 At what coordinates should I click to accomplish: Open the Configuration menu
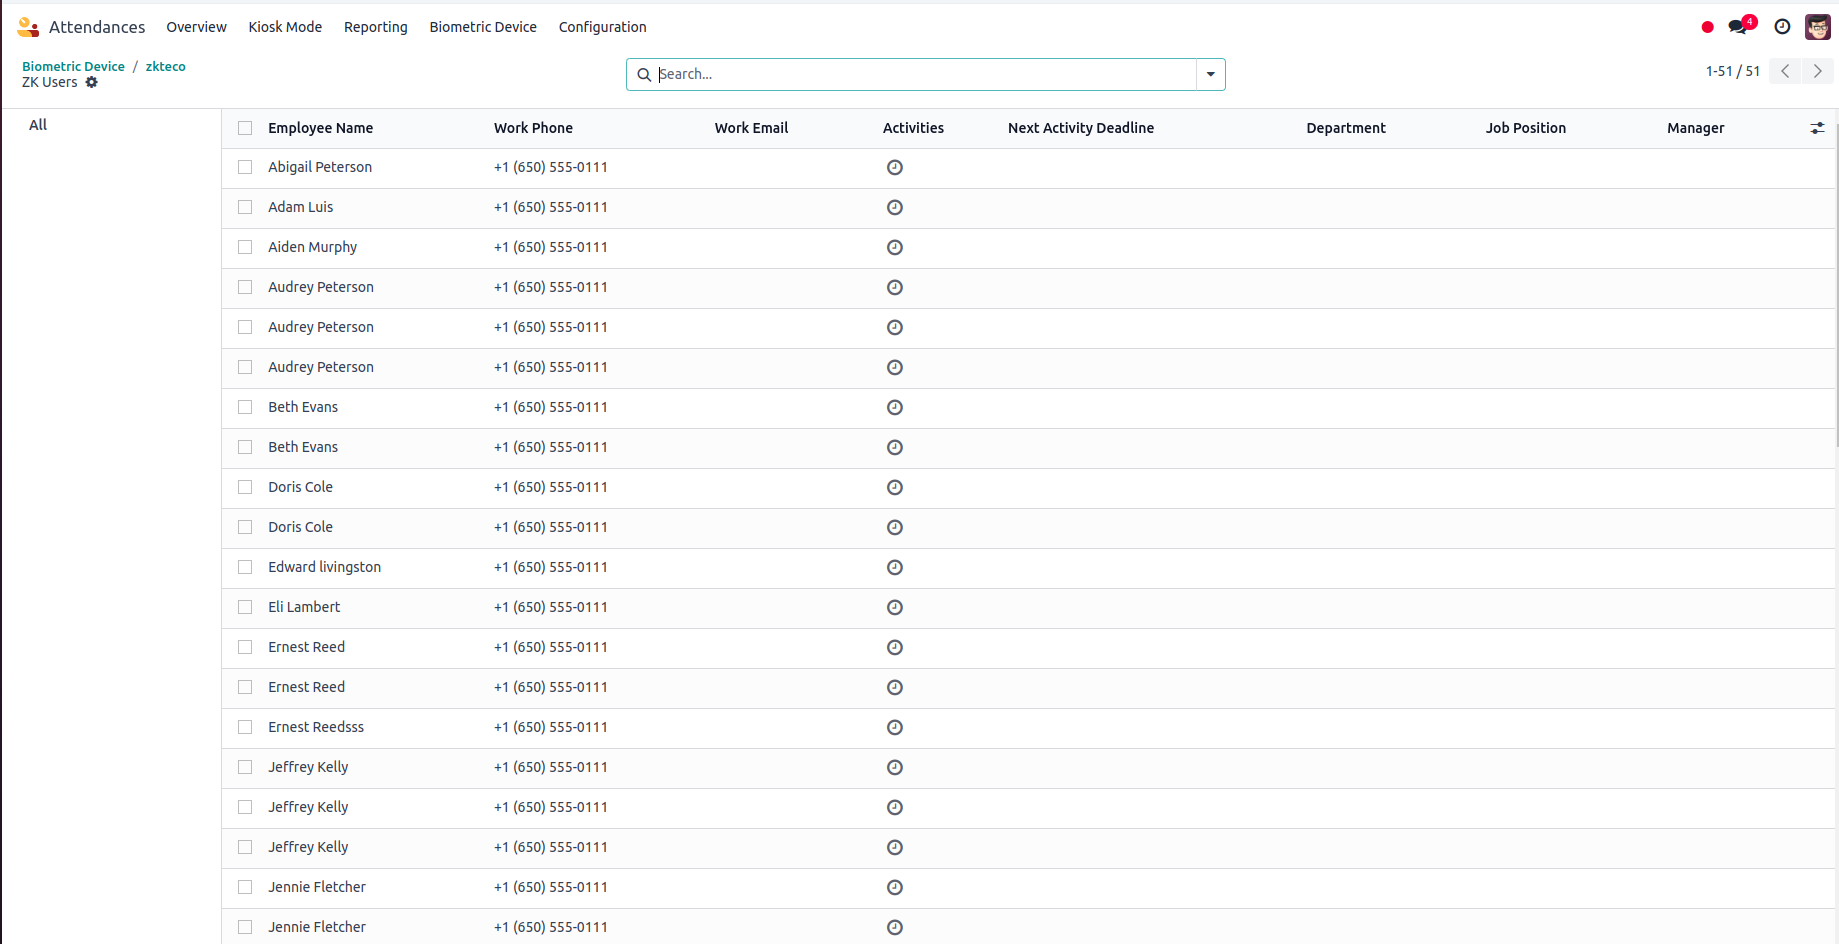point(602,27)
